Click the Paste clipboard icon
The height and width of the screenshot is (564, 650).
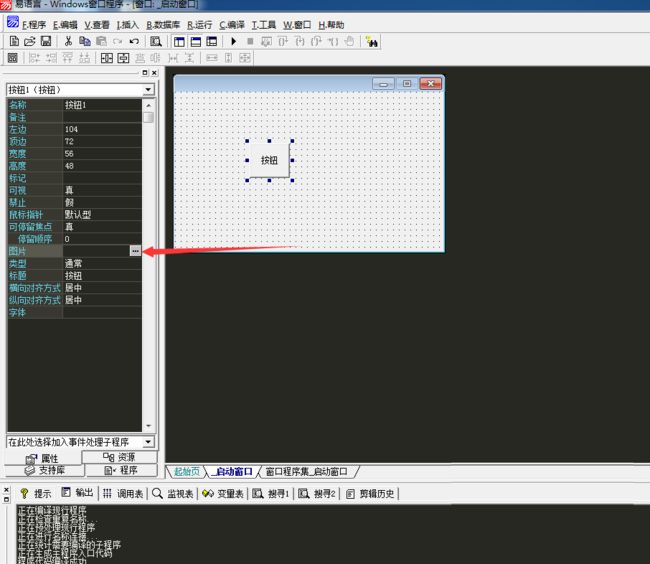tap(101, 41)
